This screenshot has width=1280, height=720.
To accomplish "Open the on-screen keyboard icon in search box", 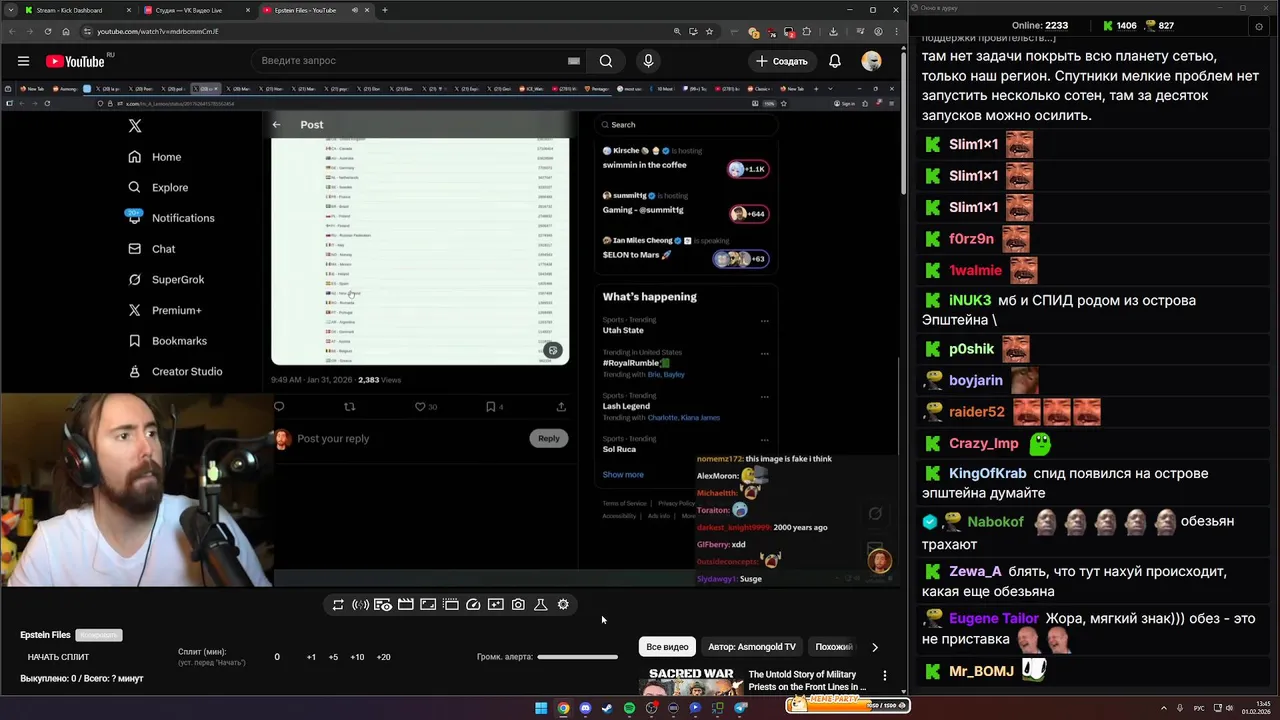I will pos(574,61).
